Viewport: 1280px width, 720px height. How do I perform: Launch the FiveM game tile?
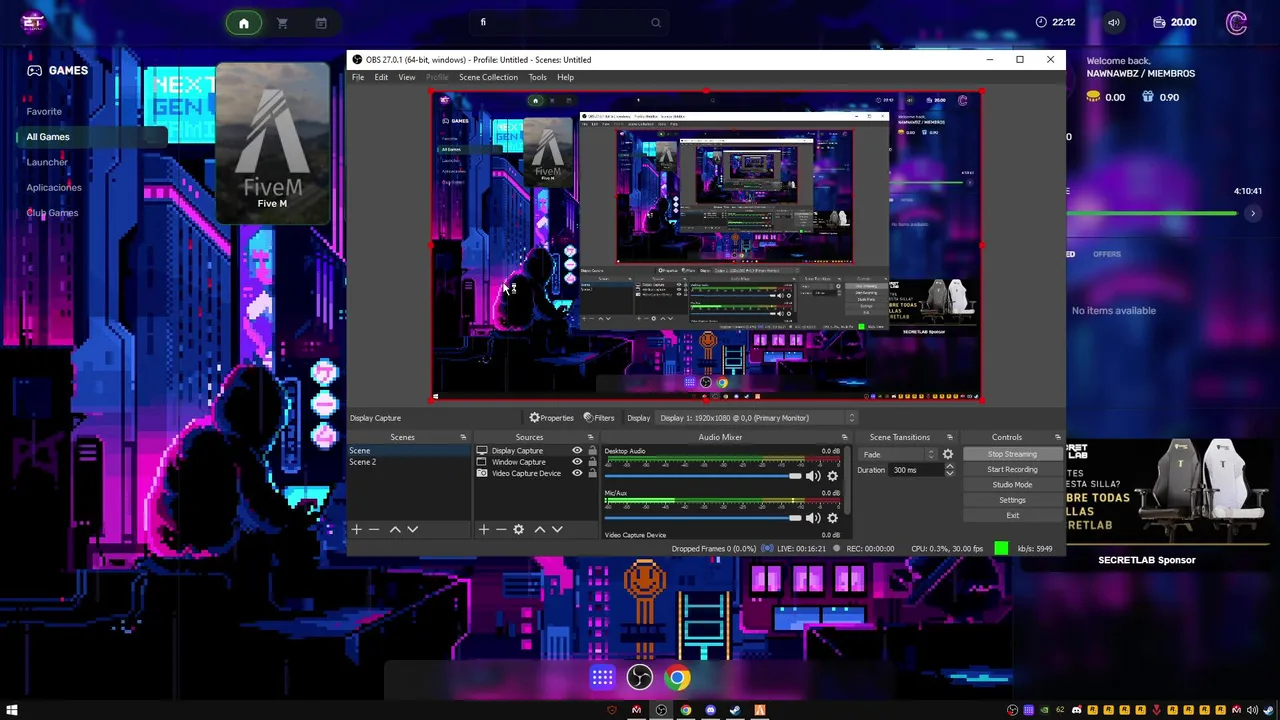coord(272,143)
